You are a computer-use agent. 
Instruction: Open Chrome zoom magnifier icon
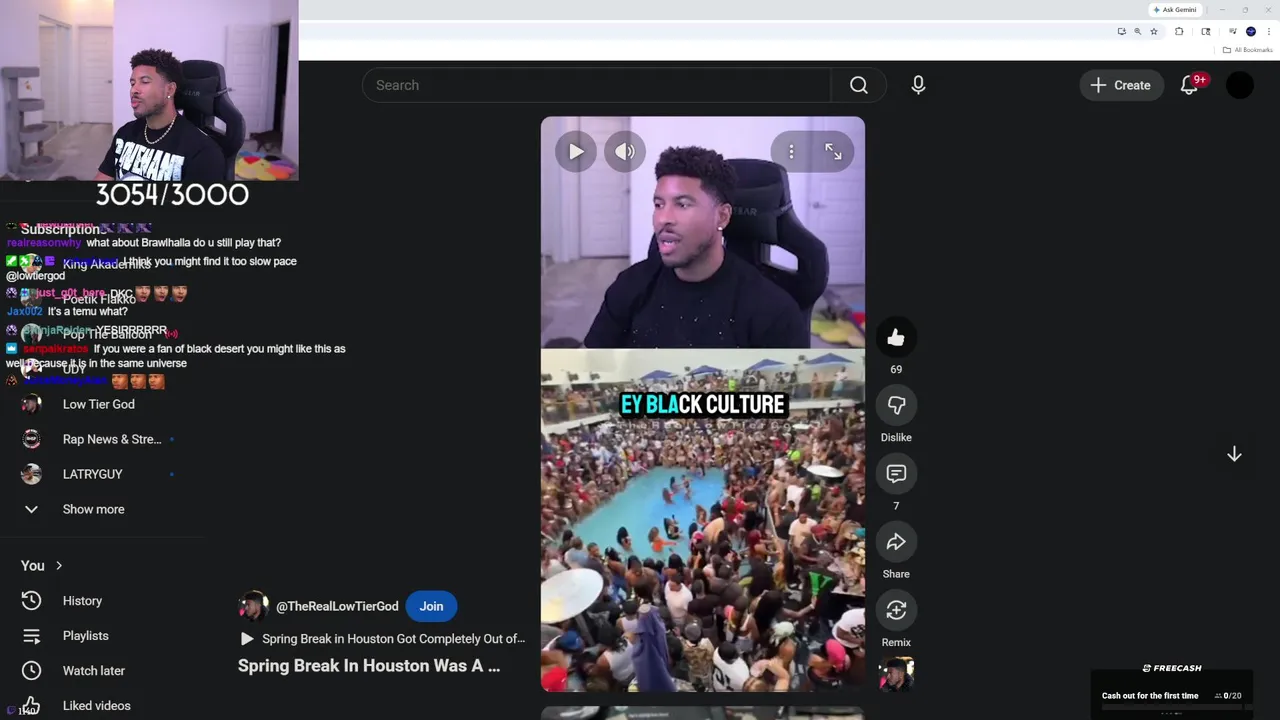coord(1137,32)
